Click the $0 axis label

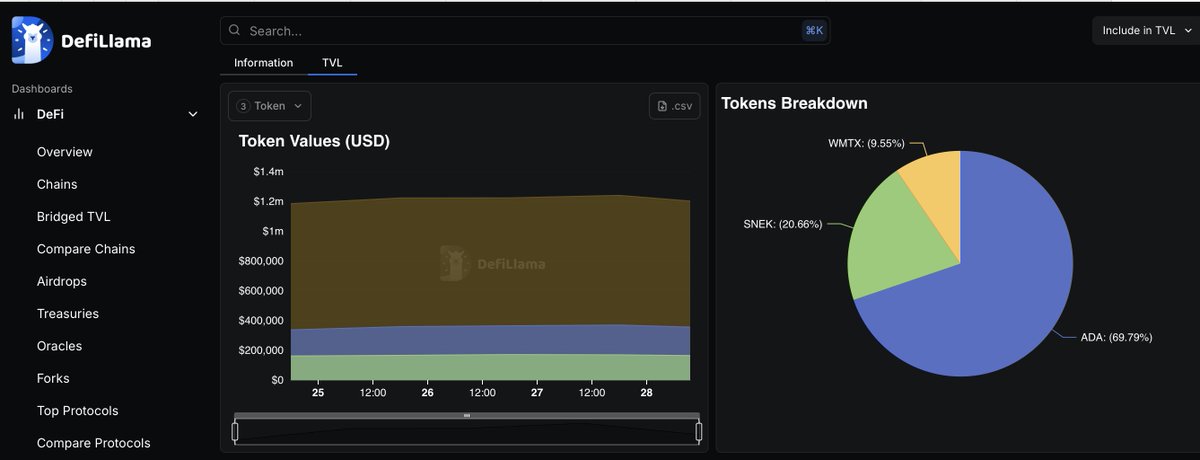pos(276,380)
